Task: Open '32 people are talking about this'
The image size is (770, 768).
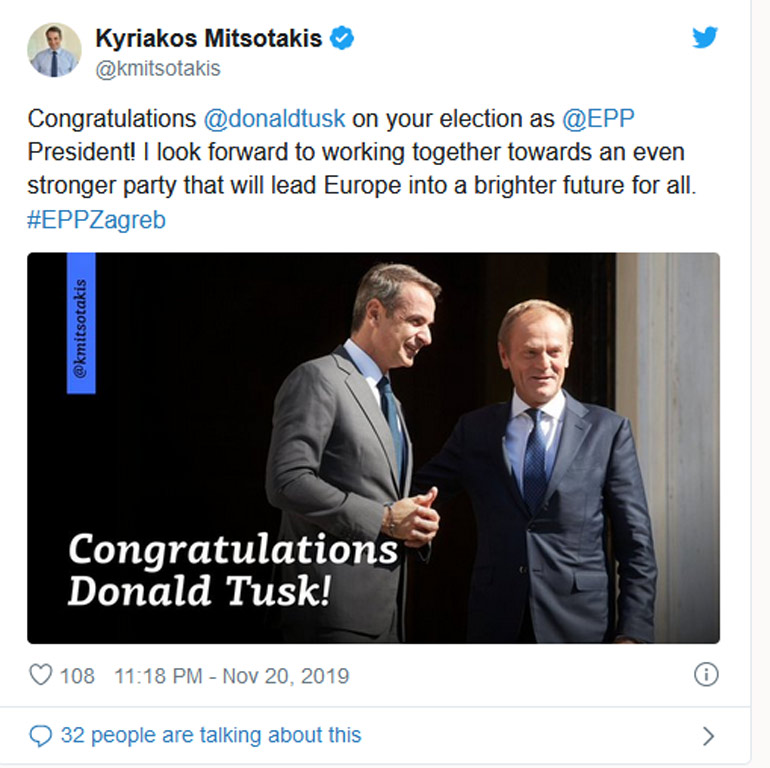Action: (x=210, y=736)
